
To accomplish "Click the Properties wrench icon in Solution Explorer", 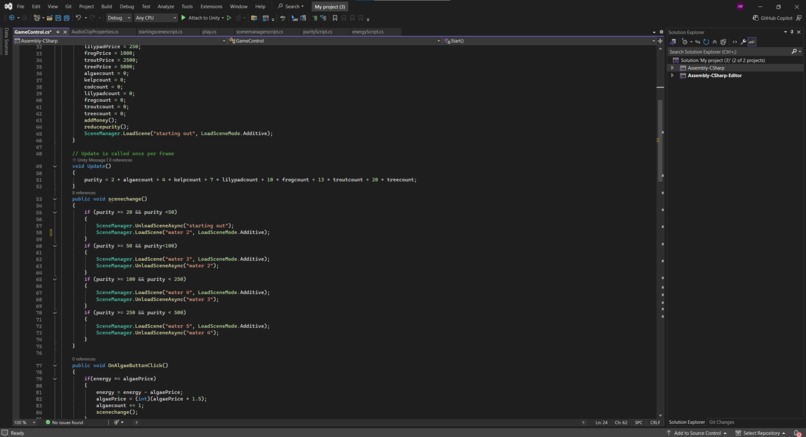I will (743, 42).
